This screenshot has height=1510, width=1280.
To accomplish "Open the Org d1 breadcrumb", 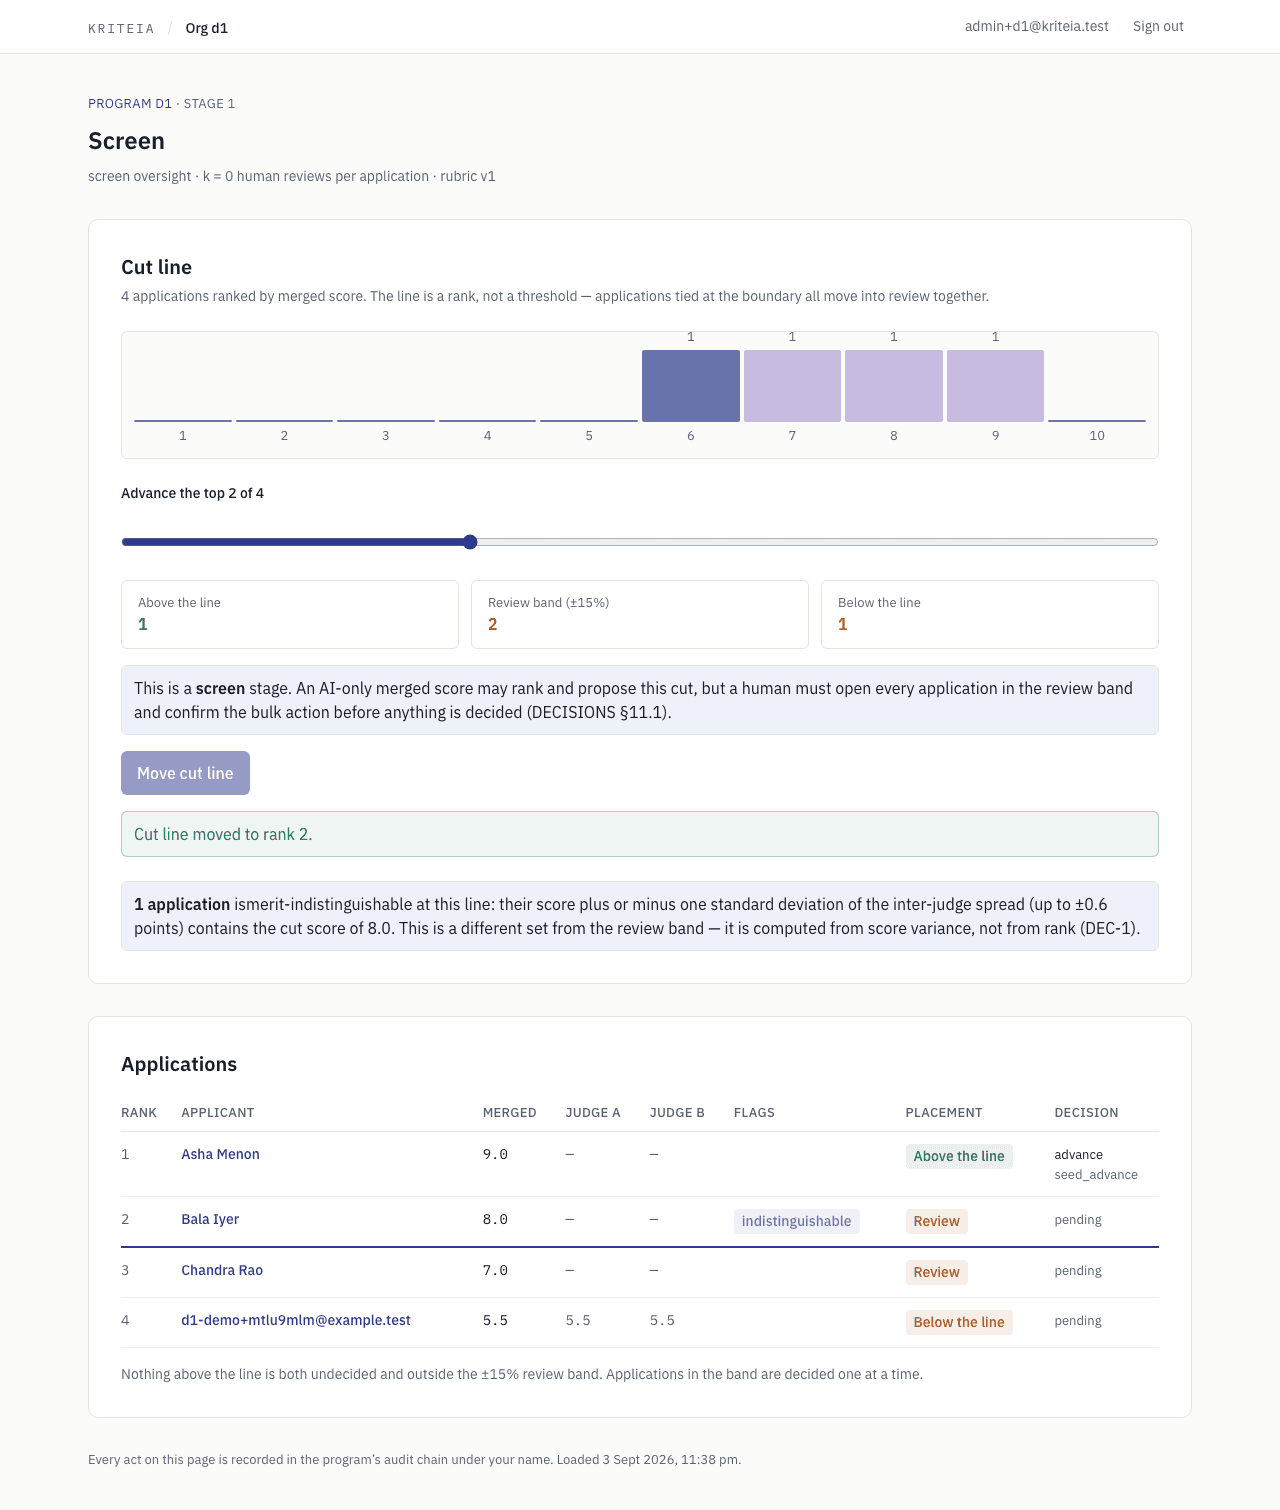I will (x=207, y=28).
